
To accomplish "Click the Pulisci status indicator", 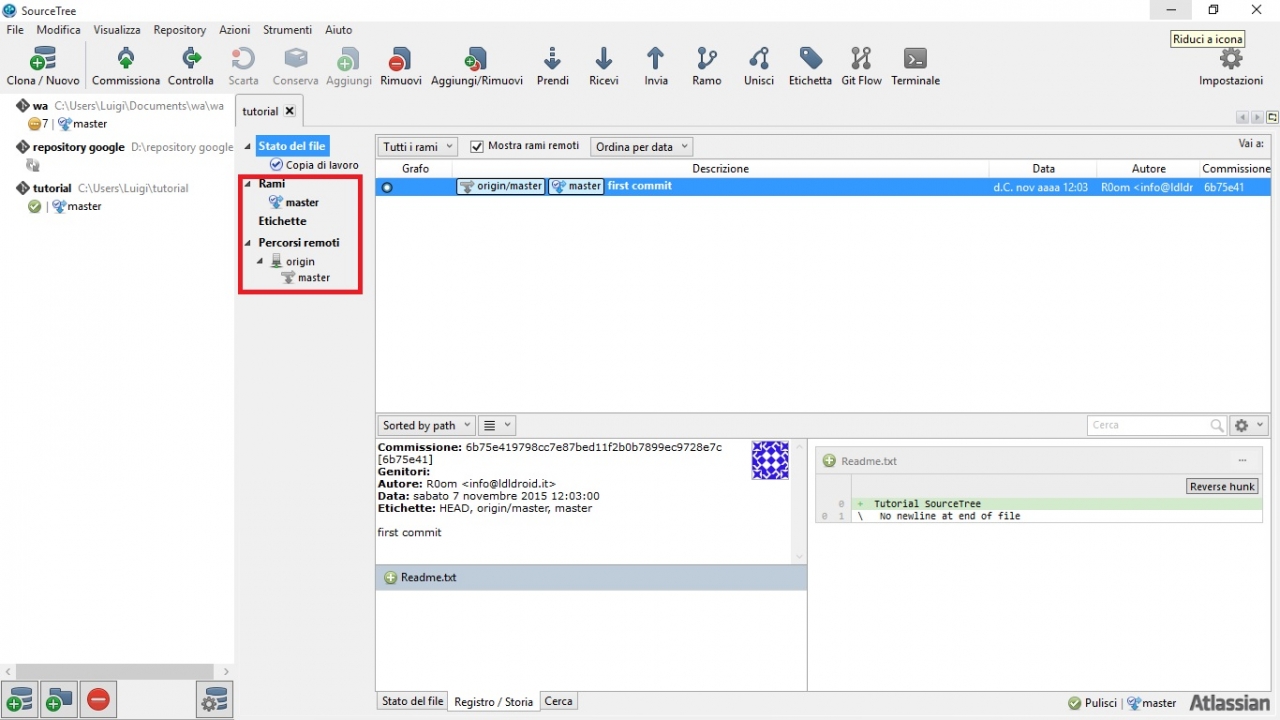I will pyautogui.click(x=1092, y=703).
